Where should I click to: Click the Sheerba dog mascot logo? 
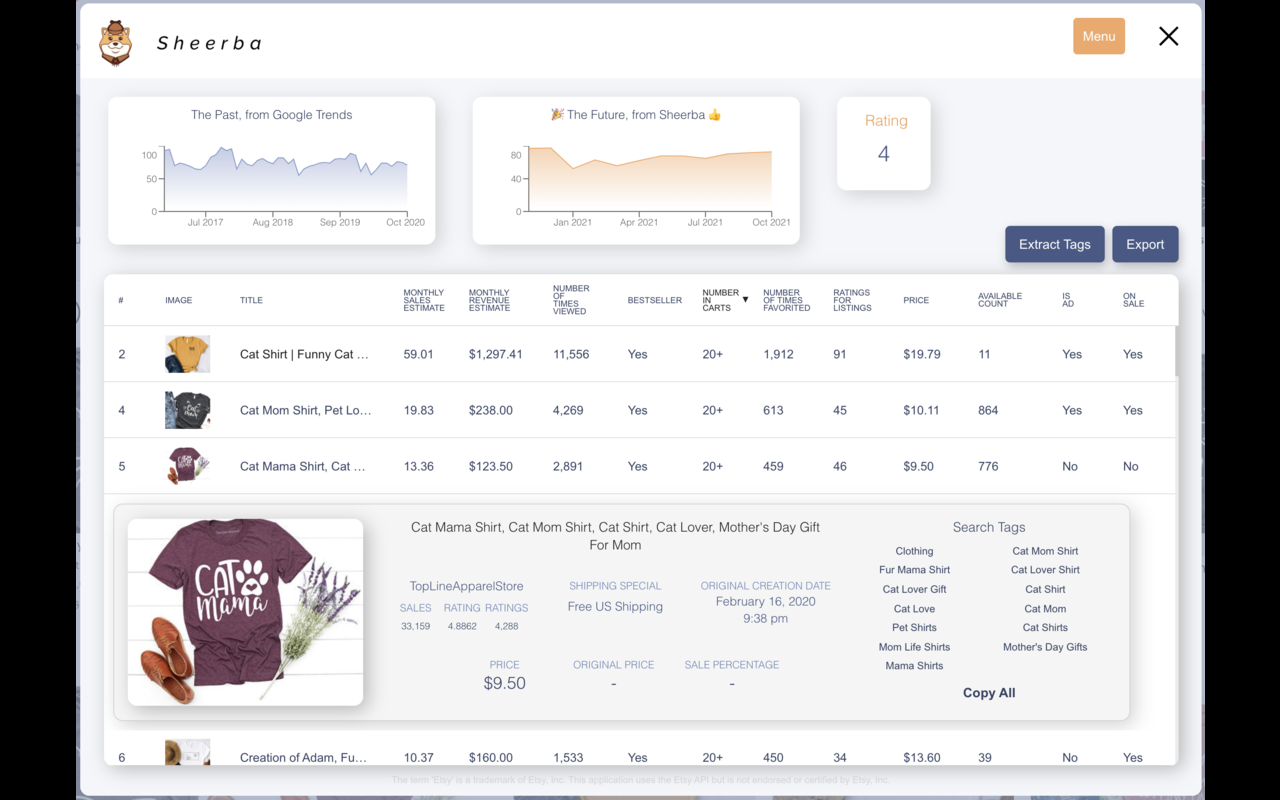tap(116, 42)
